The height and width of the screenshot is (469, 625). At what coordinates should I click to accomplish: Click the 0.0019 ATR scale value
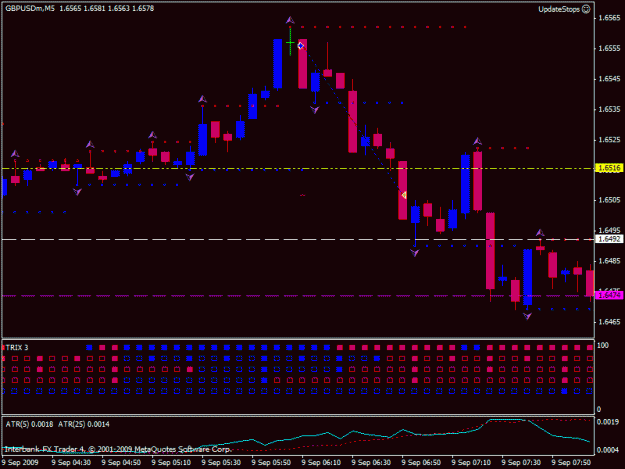[x=608, y=422]
